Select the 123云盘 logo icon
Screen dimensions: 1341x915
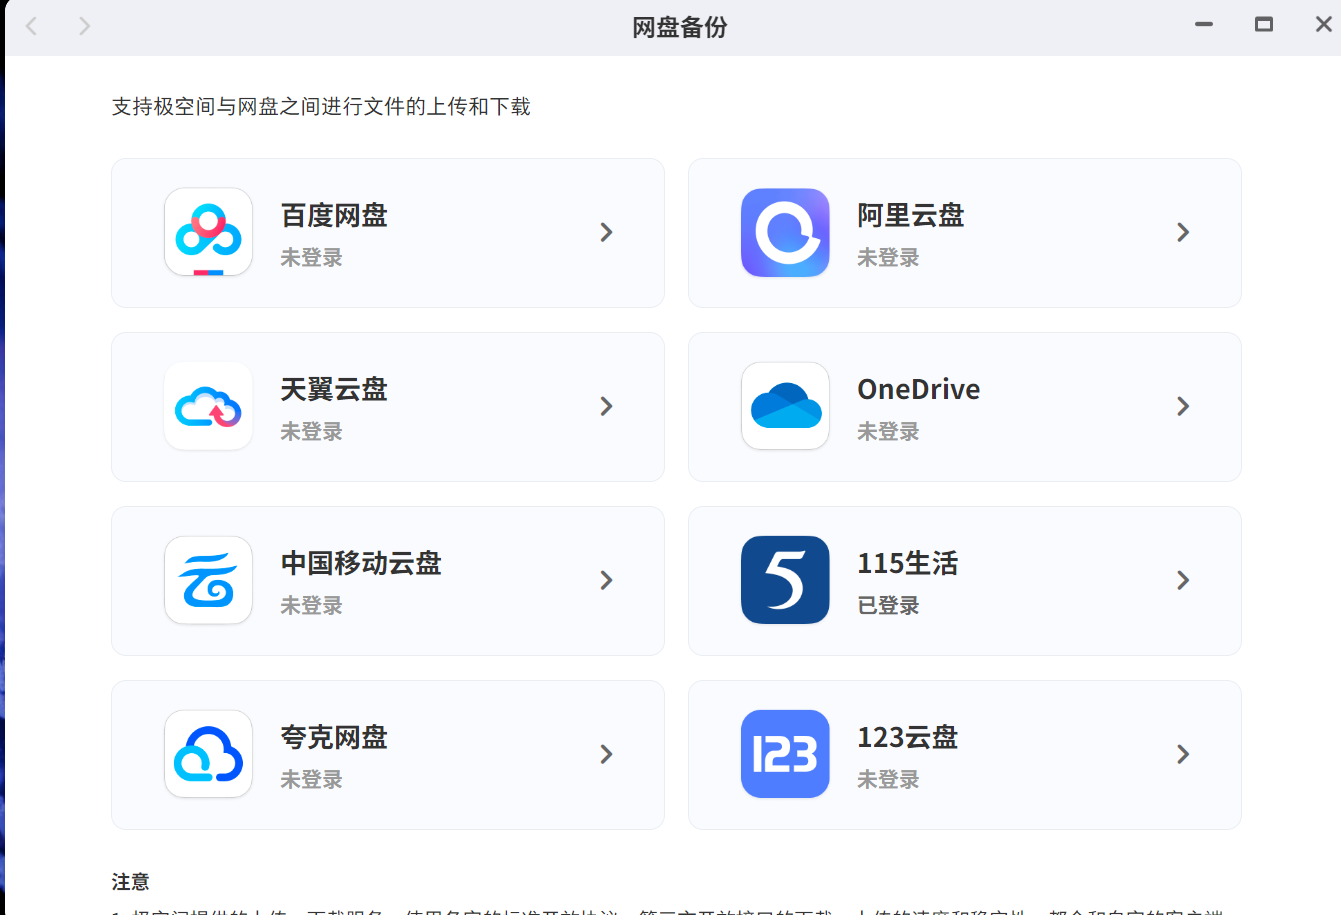point(785,754)
